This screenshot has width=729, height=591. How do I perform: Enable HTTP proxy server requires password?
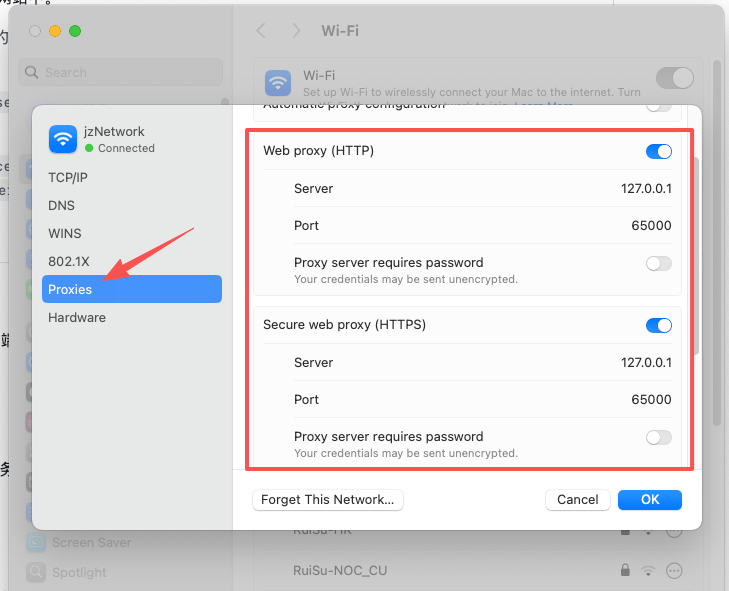pyautogui.click(x=658, y=263)
